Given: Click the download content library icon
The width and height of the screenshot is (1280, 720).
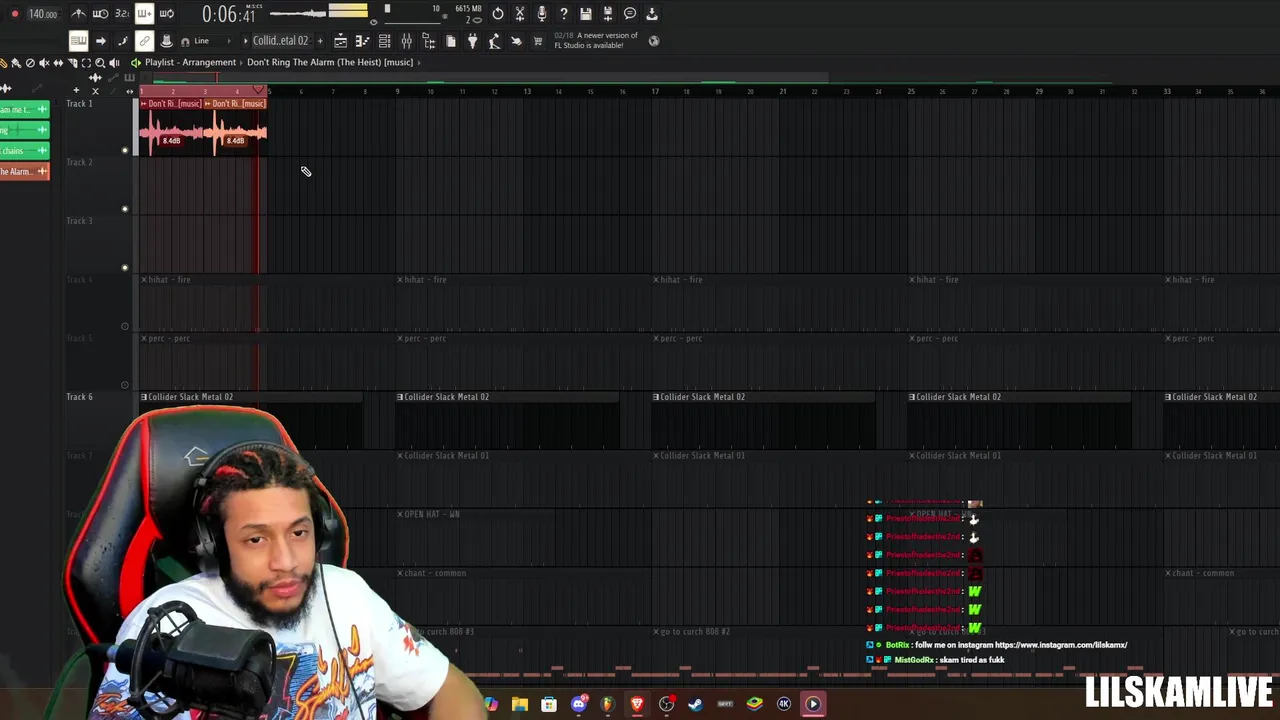Looking at the screenshot, I should (652, 14).
